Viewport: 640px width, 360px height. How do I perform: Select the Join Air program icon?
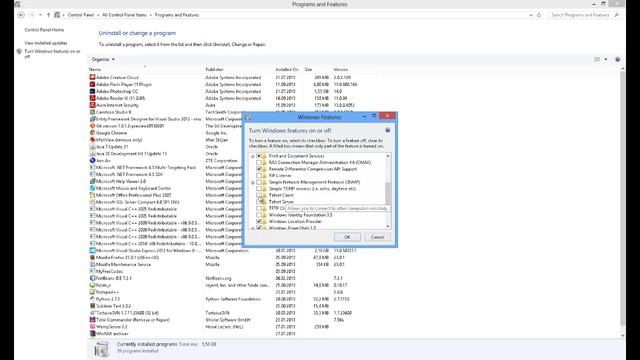pos(92,160)
